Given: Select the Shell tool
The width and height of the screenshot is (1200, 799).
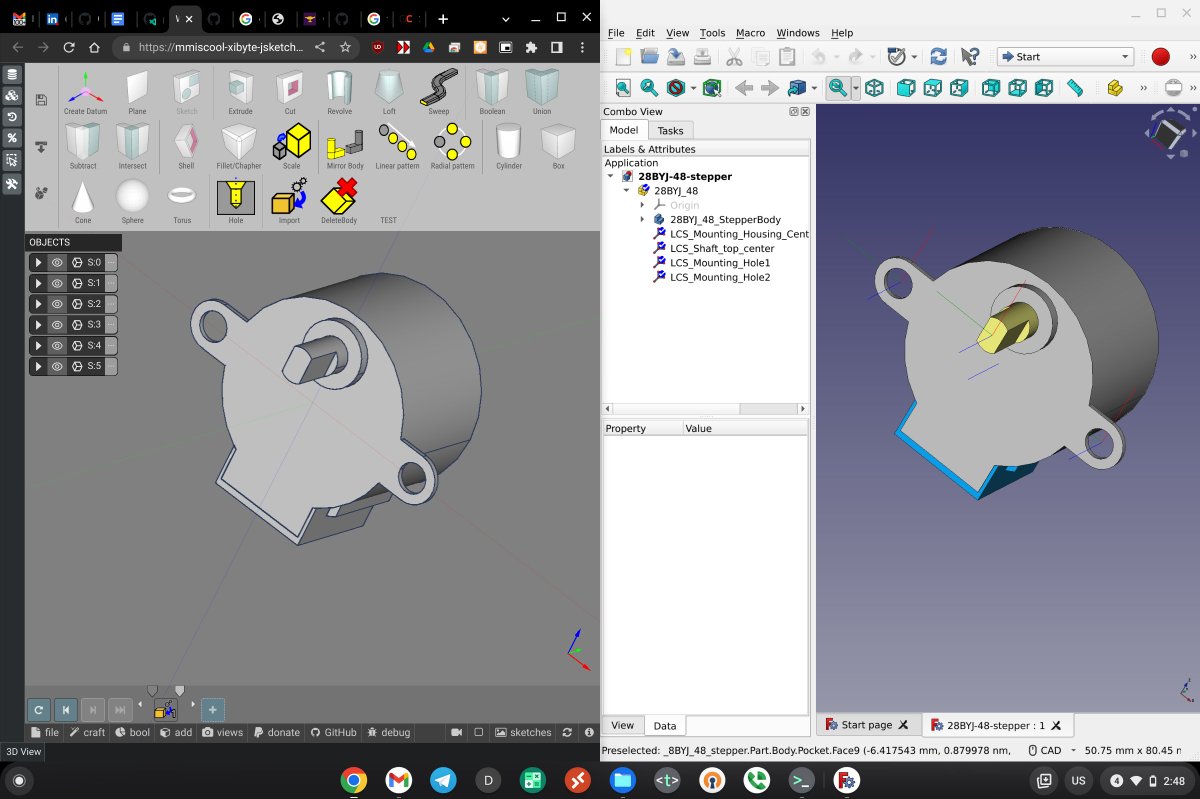Looking at the screenshot, I should pos(186,146).
